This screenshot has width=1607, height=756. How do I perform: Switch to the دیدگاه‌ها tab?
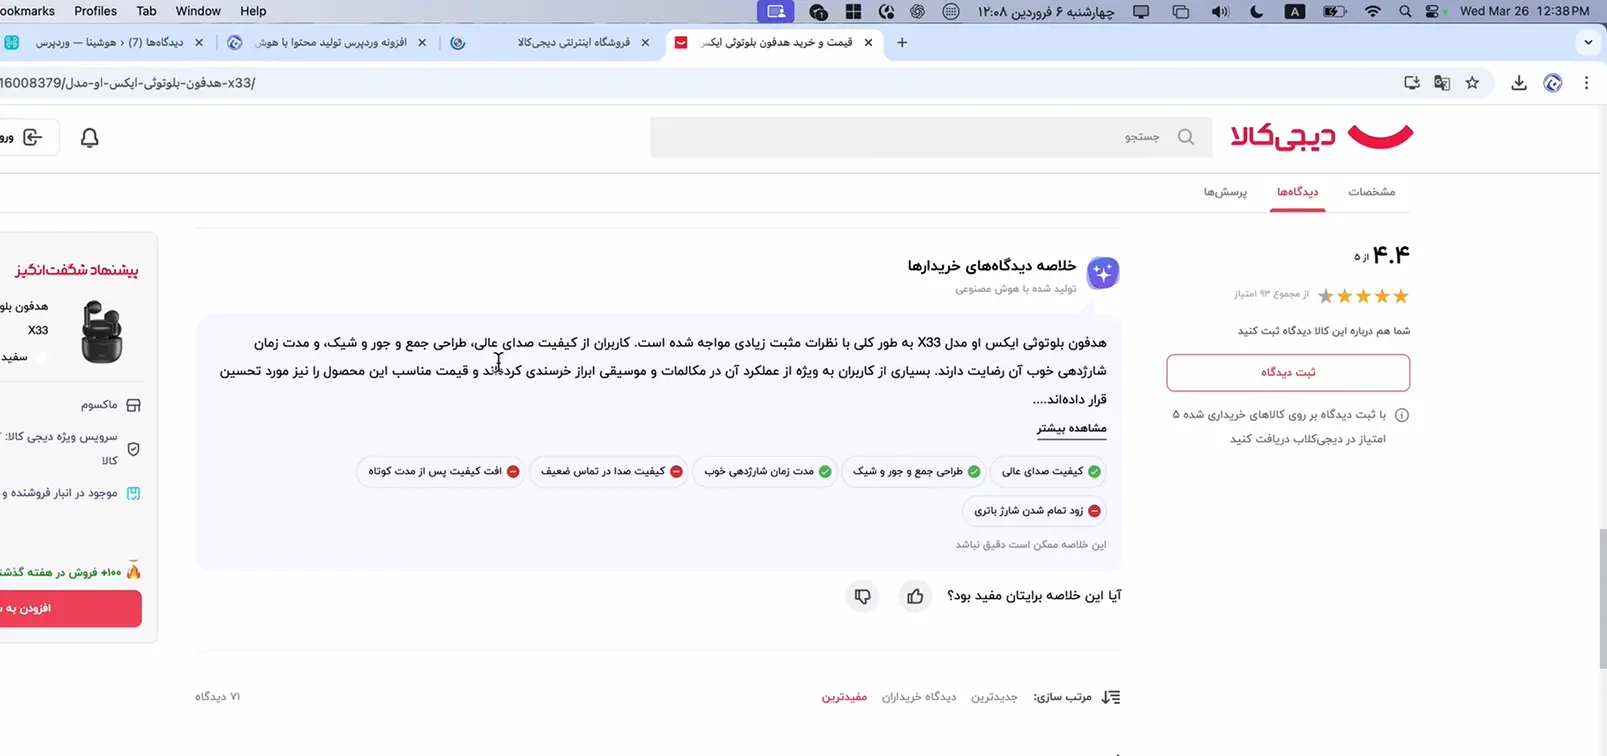click(x=1297, y=191)
